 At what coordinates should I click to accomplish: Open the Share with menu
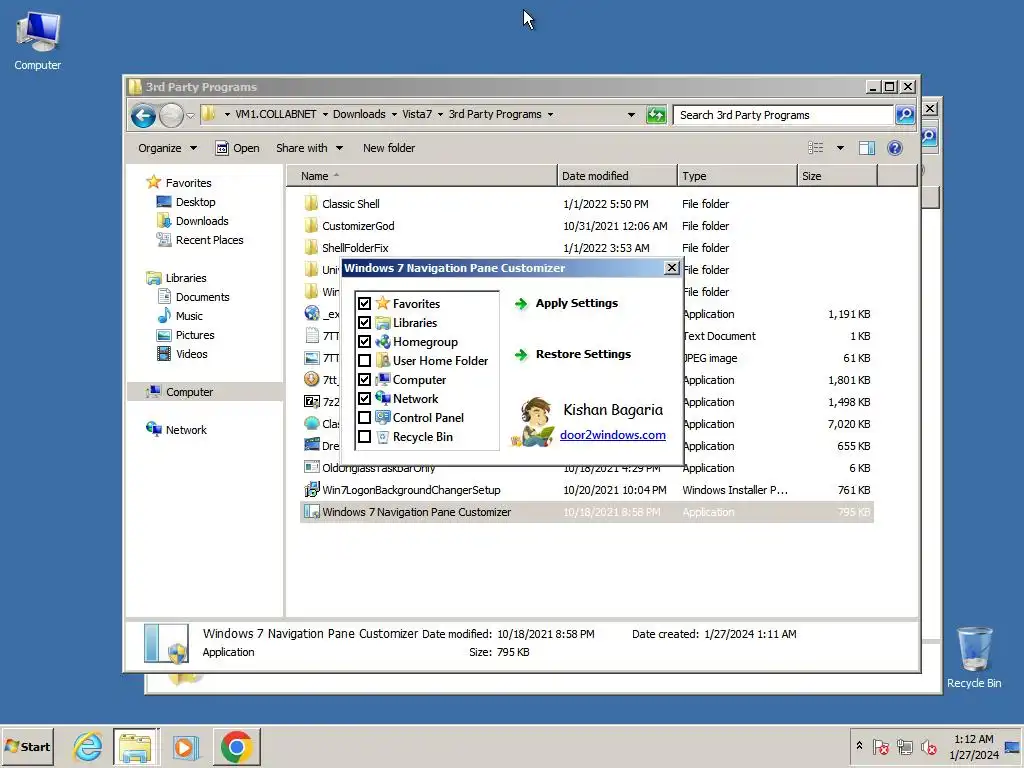[309, 148]
